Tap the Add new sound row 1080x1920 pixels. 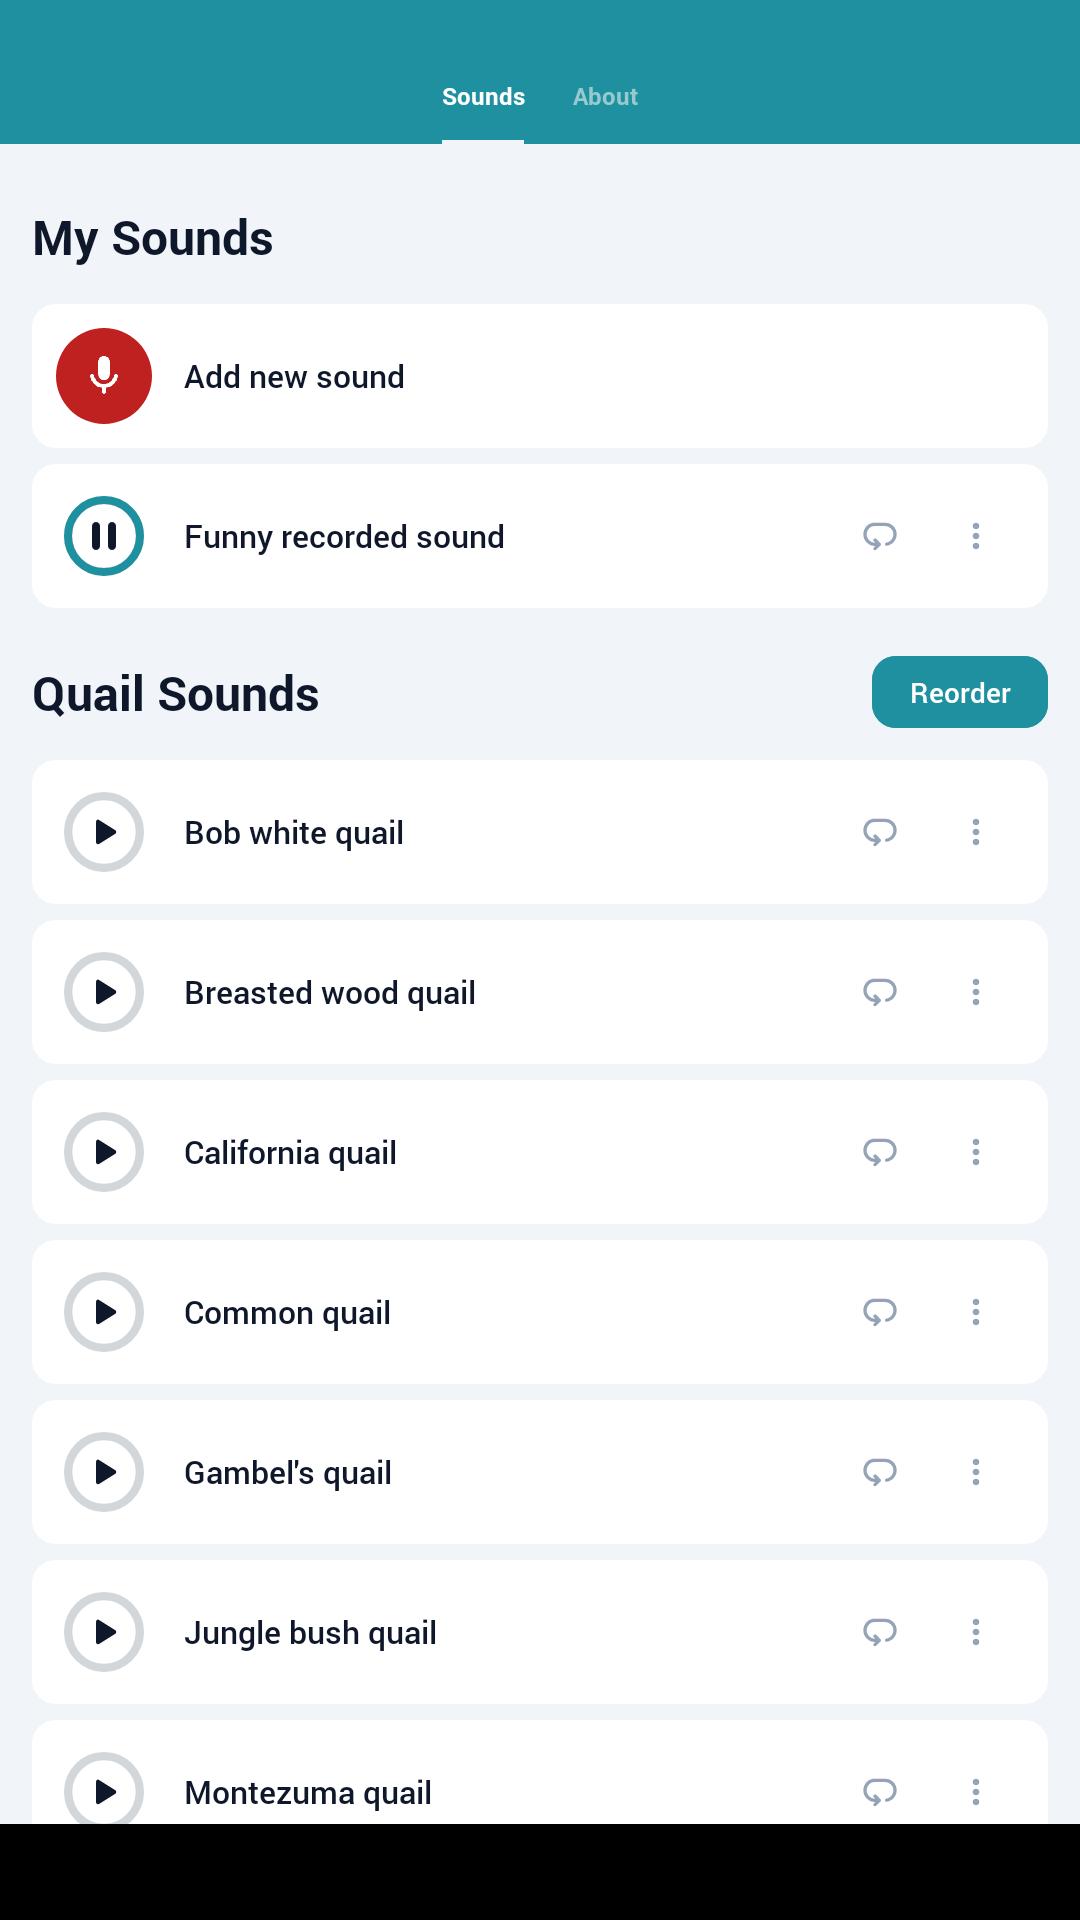click(540, 376)
